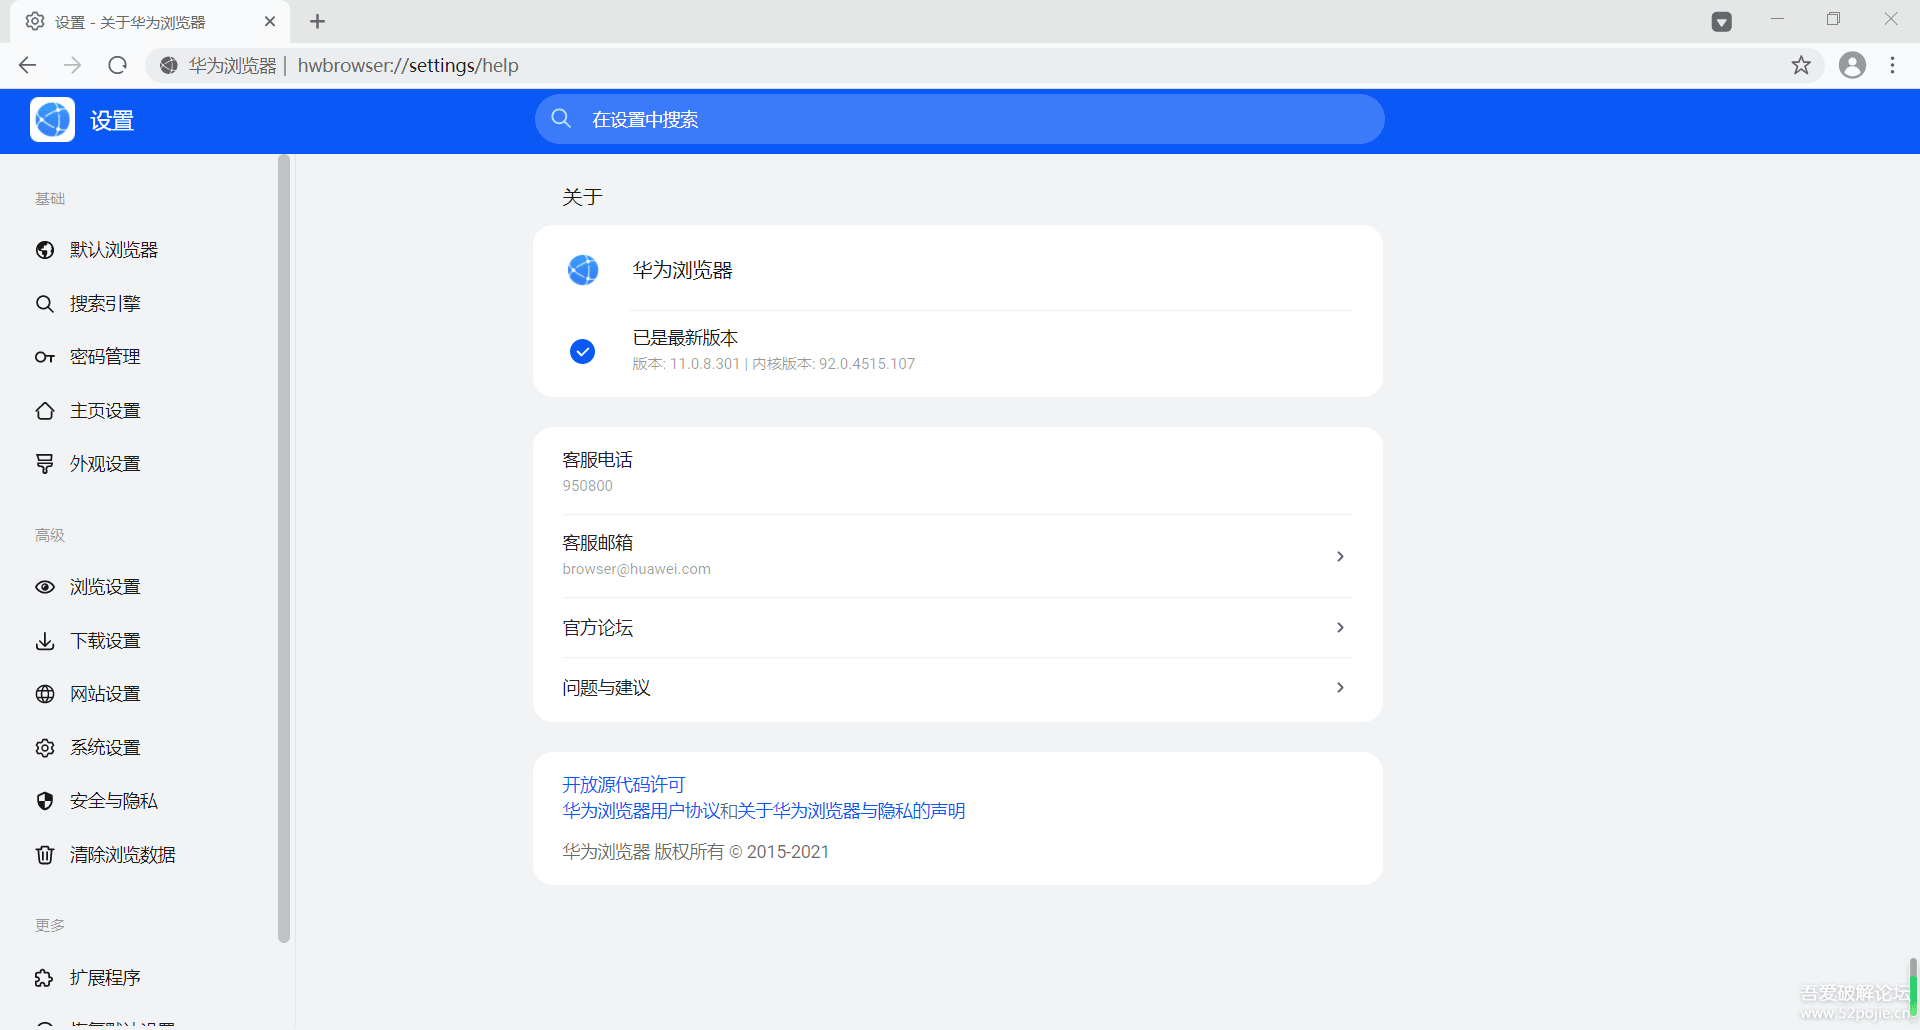Click the website settings globe icon
Viewport: 1920px width, 1030px height.
45,694
